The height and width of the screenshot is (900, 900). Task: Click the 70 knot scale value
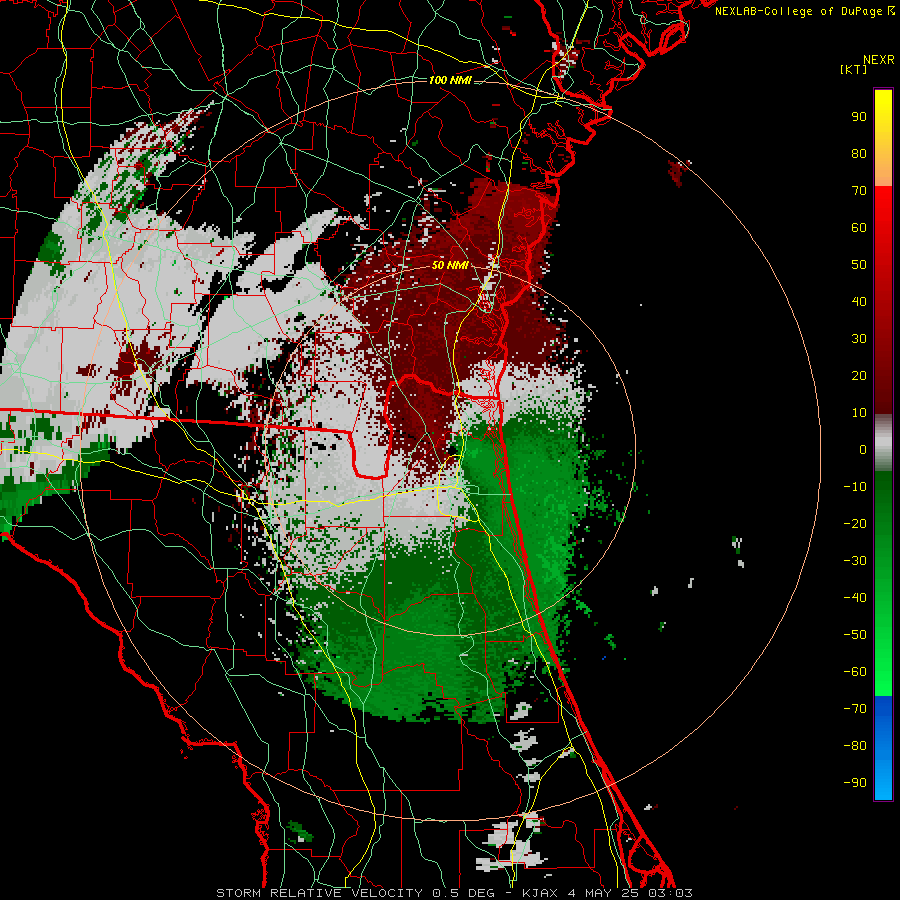coord(859,191)
